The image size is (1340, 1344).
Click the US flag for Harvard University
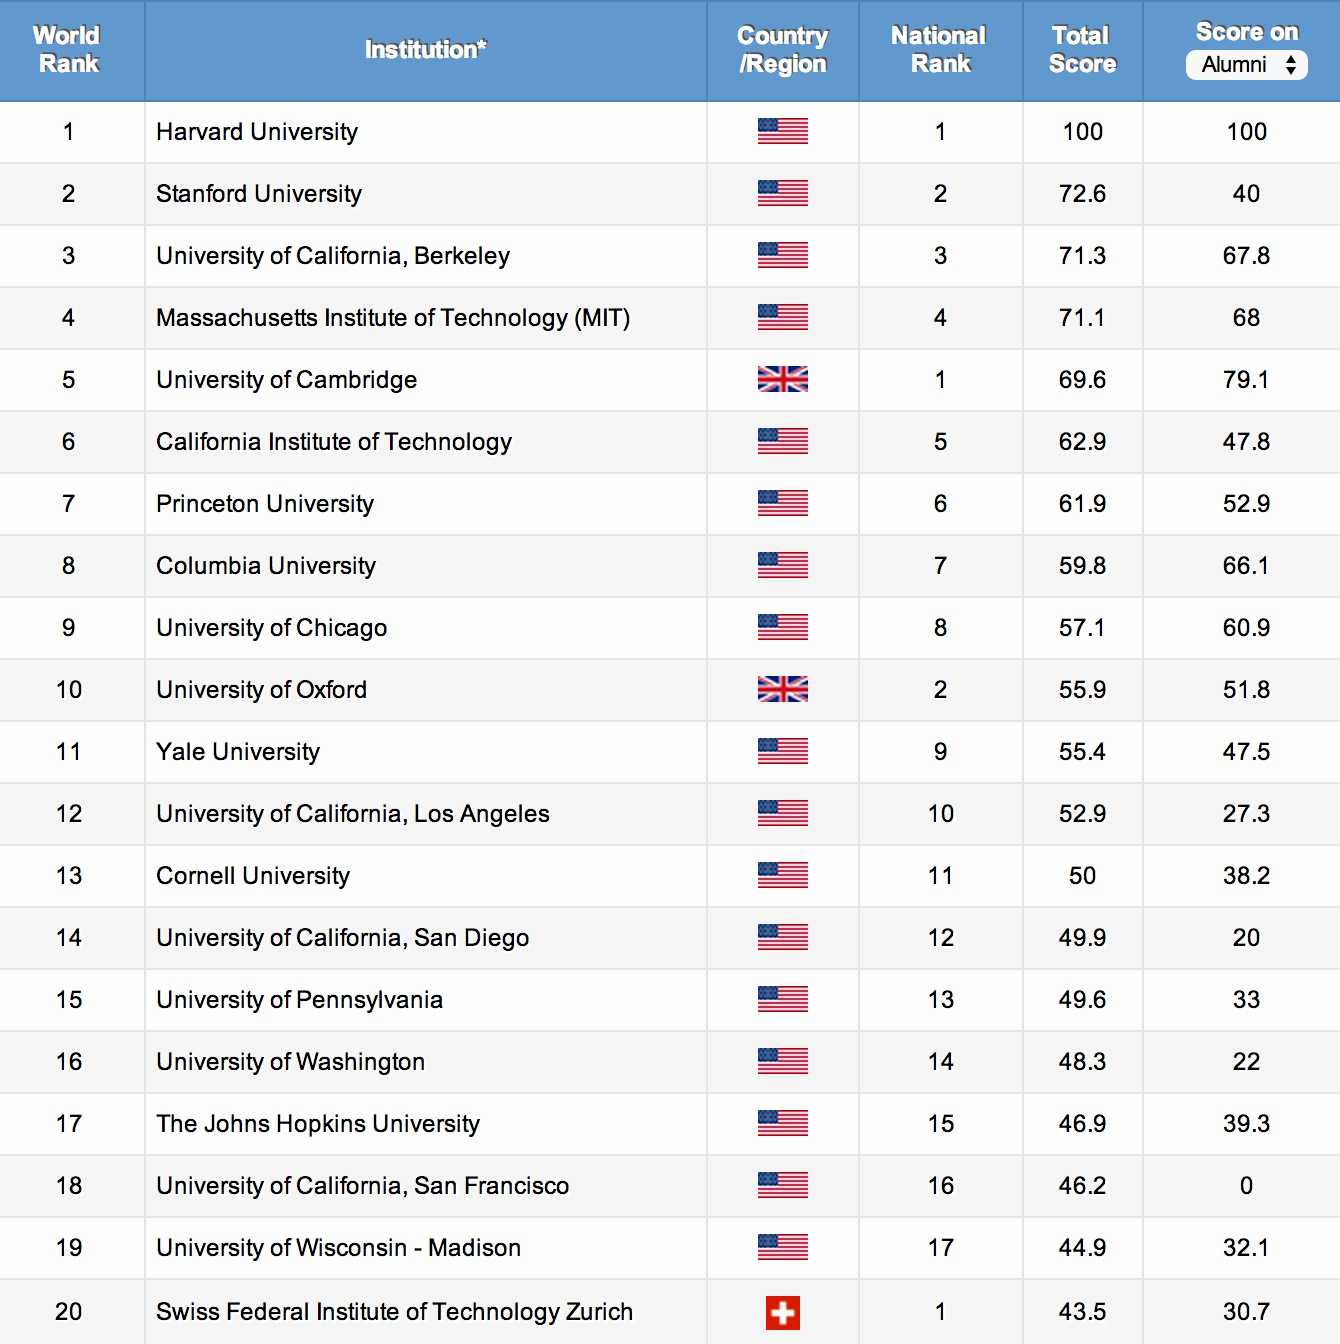[783, 131]
